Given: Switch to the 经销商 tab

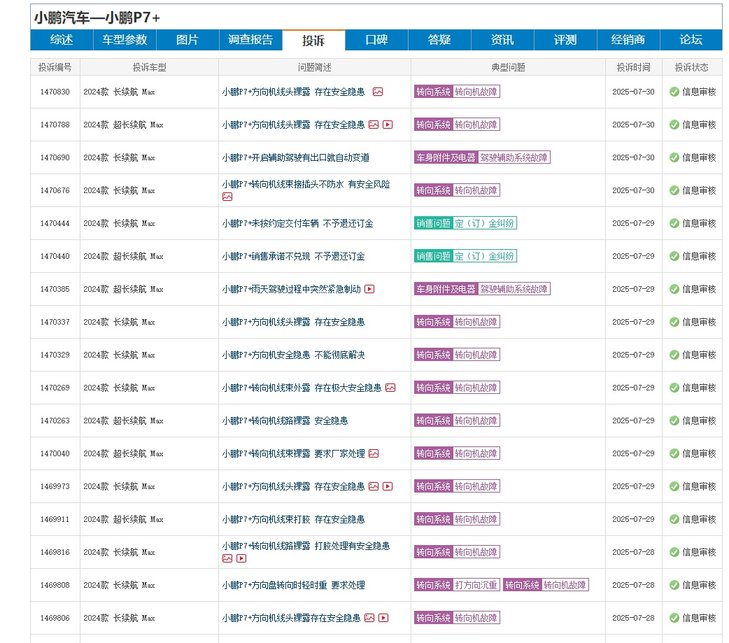Looking at the screenshot, I should pyautogui.click(x=628, y=40).
